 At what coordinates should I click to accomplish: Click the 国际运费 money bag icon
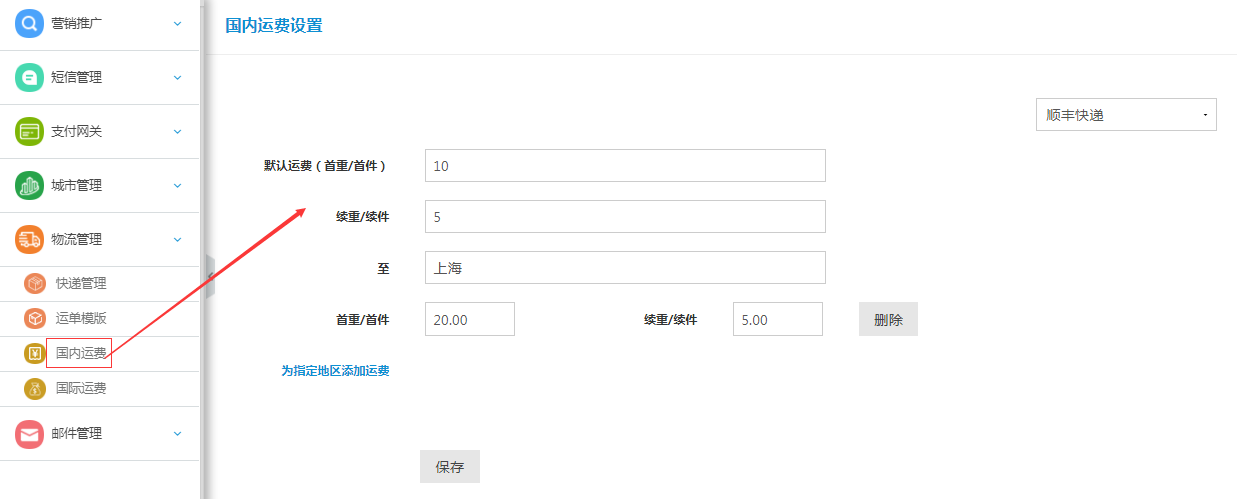35,389
